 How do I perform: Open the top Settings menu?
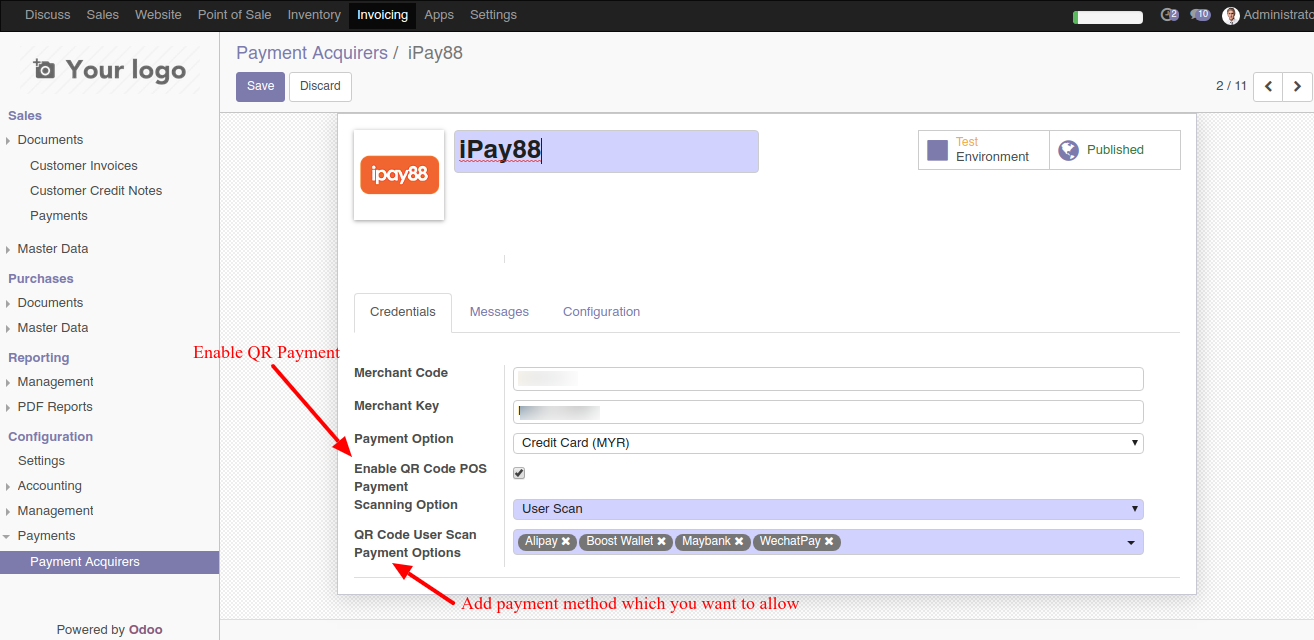pos(493,15)
